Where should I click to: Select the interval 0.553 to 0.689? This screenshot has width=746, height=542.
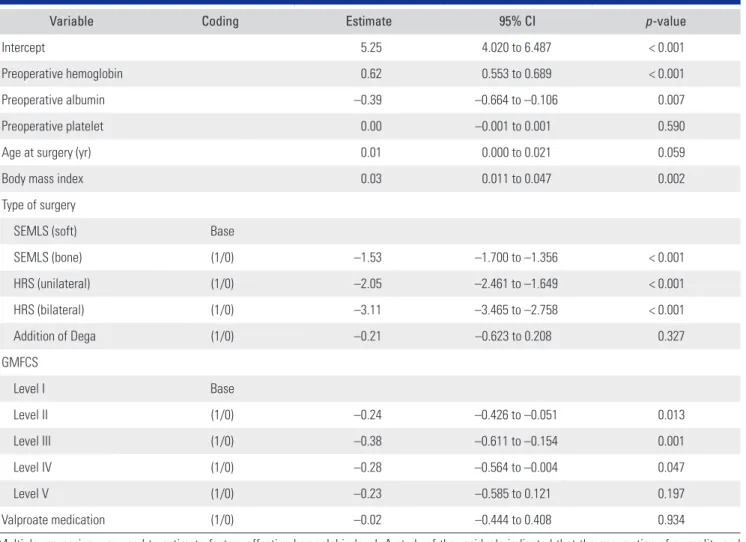(516, 74)
